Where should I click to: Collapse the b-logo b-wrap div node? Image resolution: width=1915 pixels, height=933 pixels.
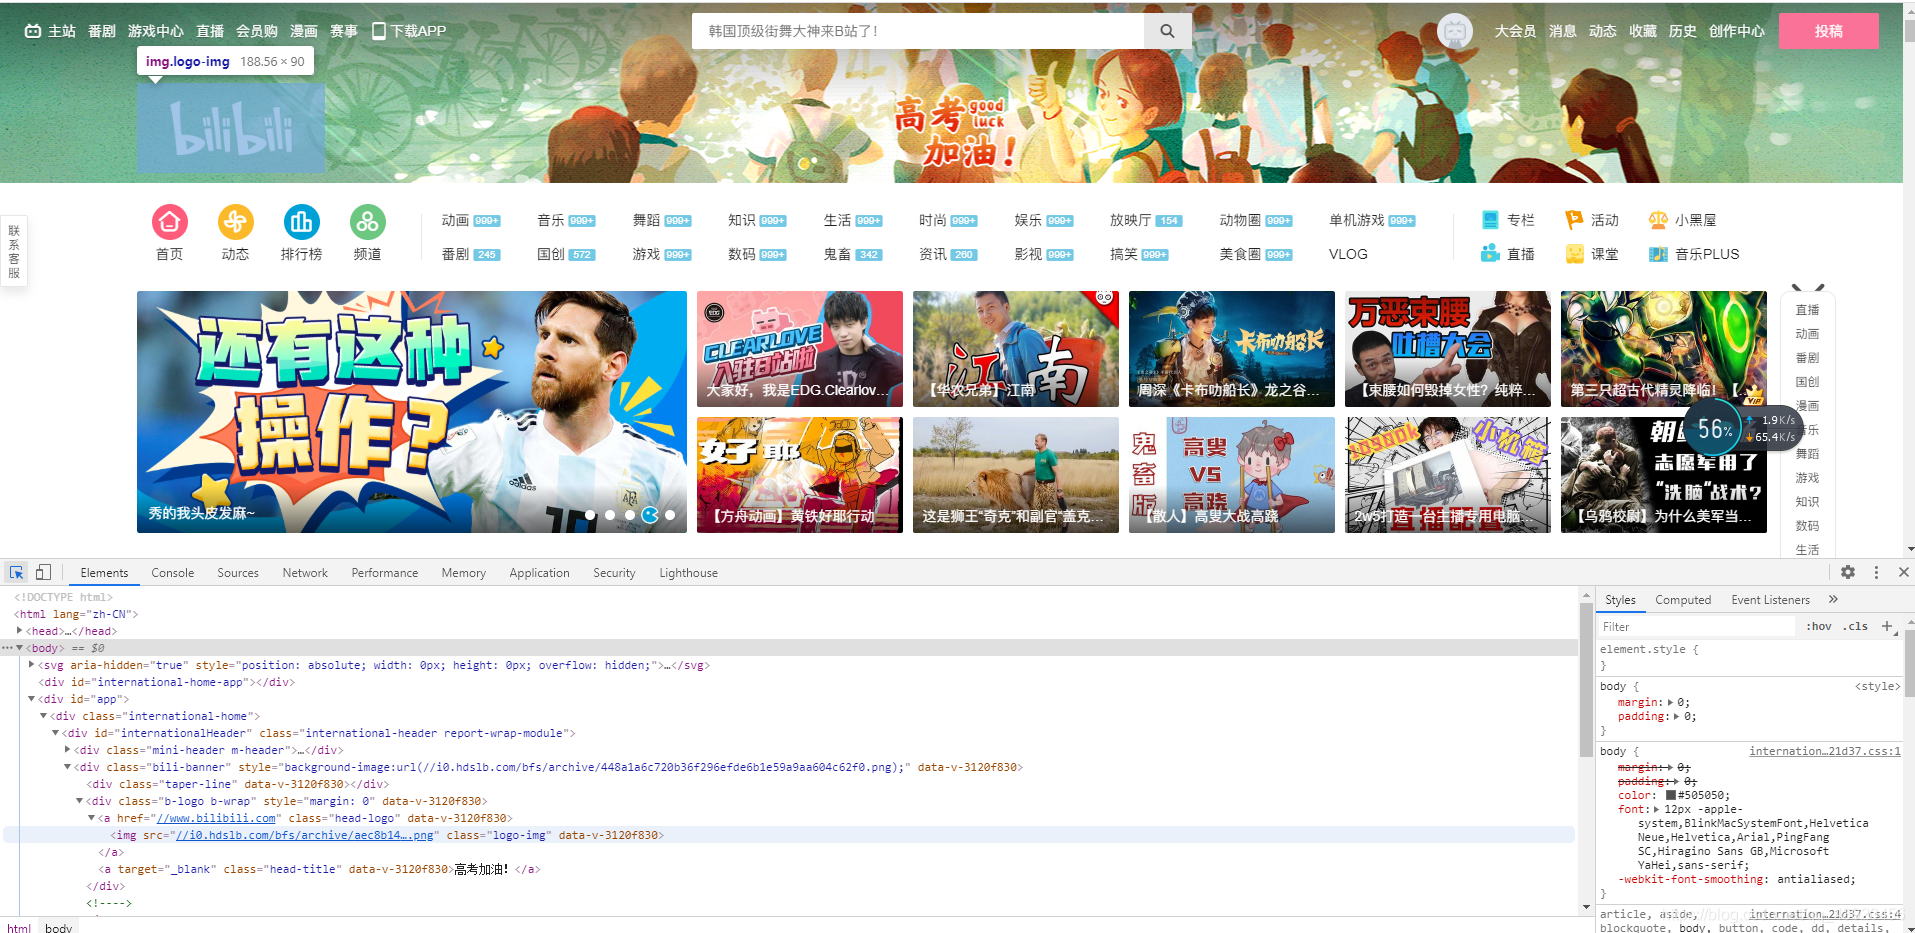(x=80, y=801)
